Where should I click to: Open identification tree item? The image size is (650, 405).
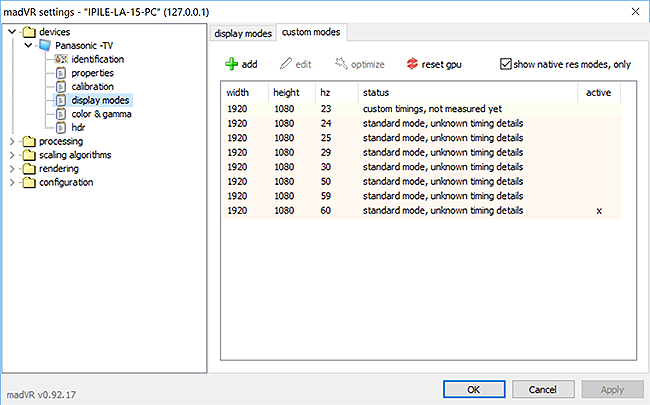click(x=97, y=59)
